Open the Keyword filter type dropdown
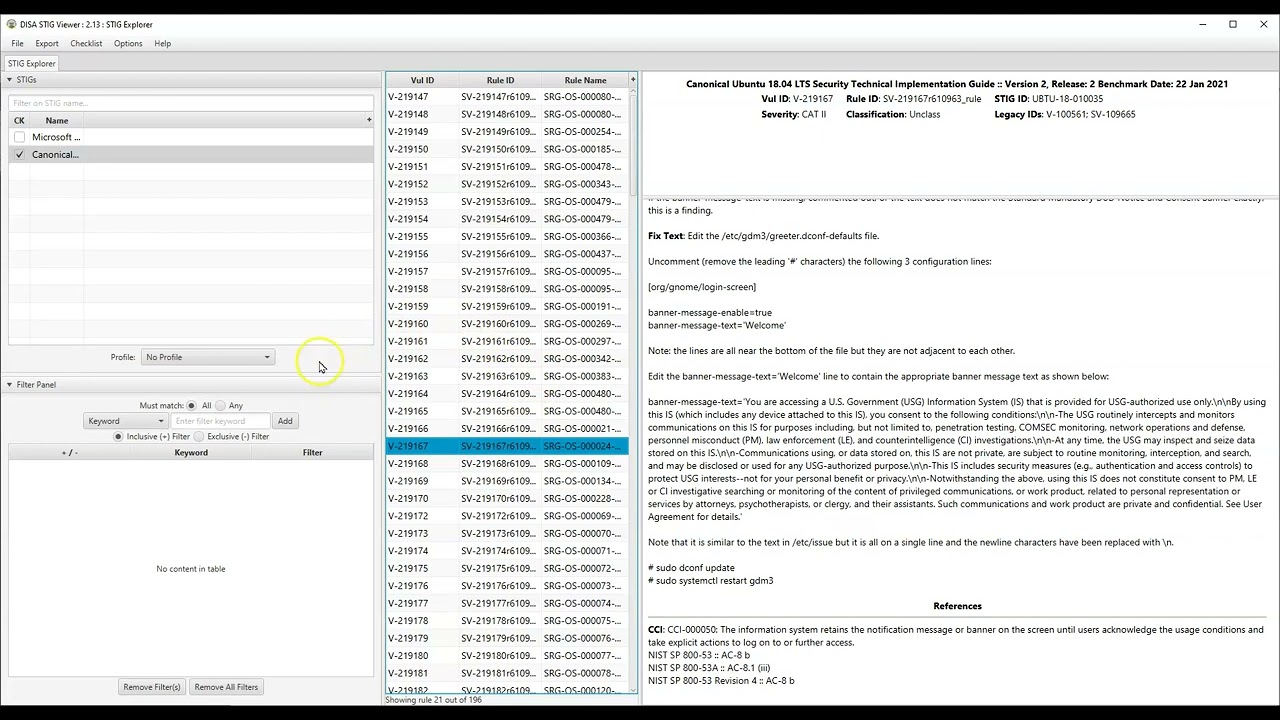Screen dimensions: 1280x720 point(126,421)
